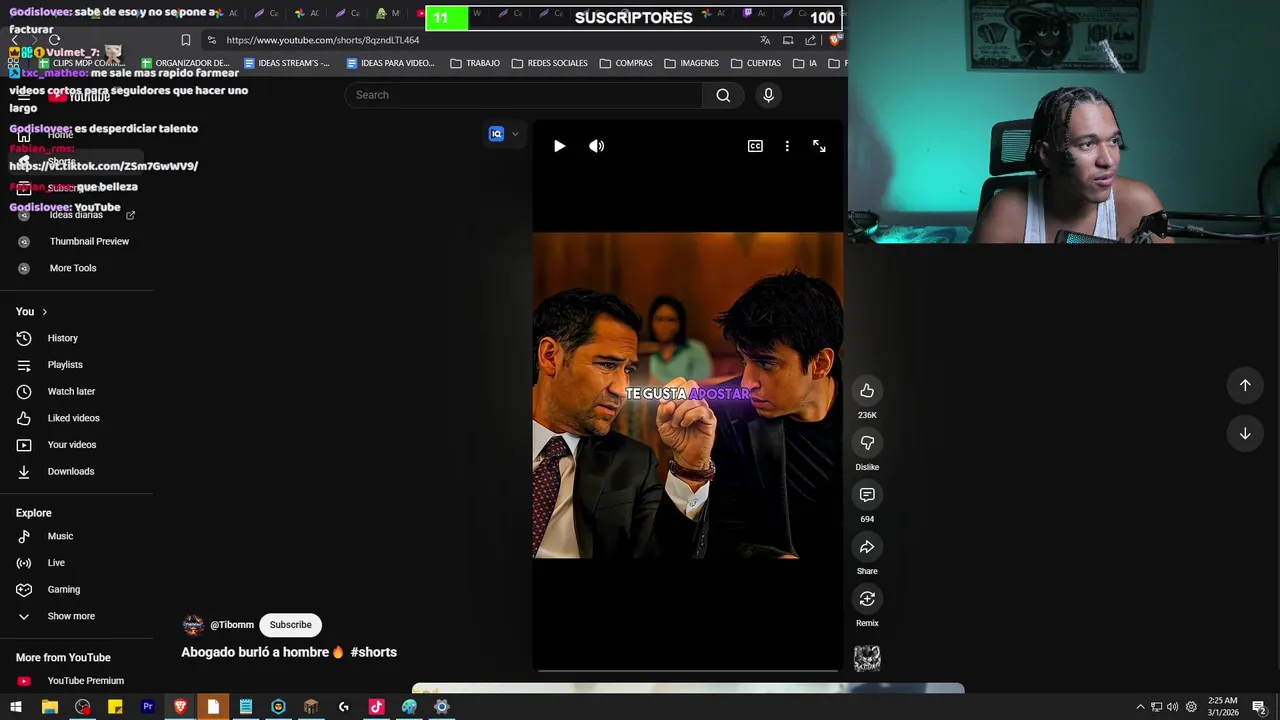Open the sound thumbnail below Remix
1280x720 pixels.
click(867, 658)
